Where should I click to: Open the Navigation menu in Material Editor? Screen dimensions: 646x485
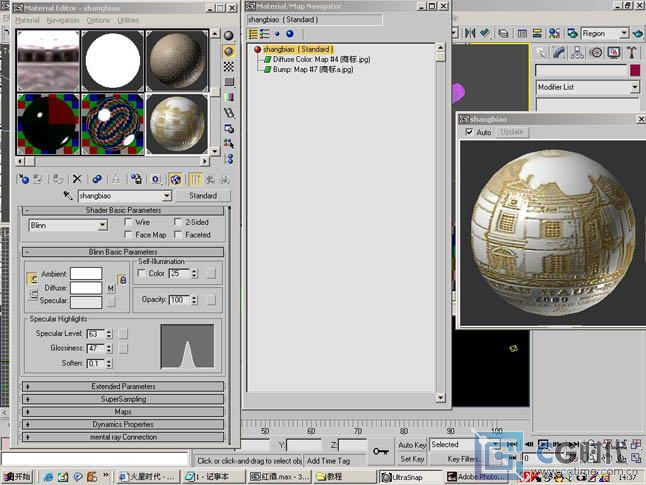pyautogui.click(x=62, y=20)
